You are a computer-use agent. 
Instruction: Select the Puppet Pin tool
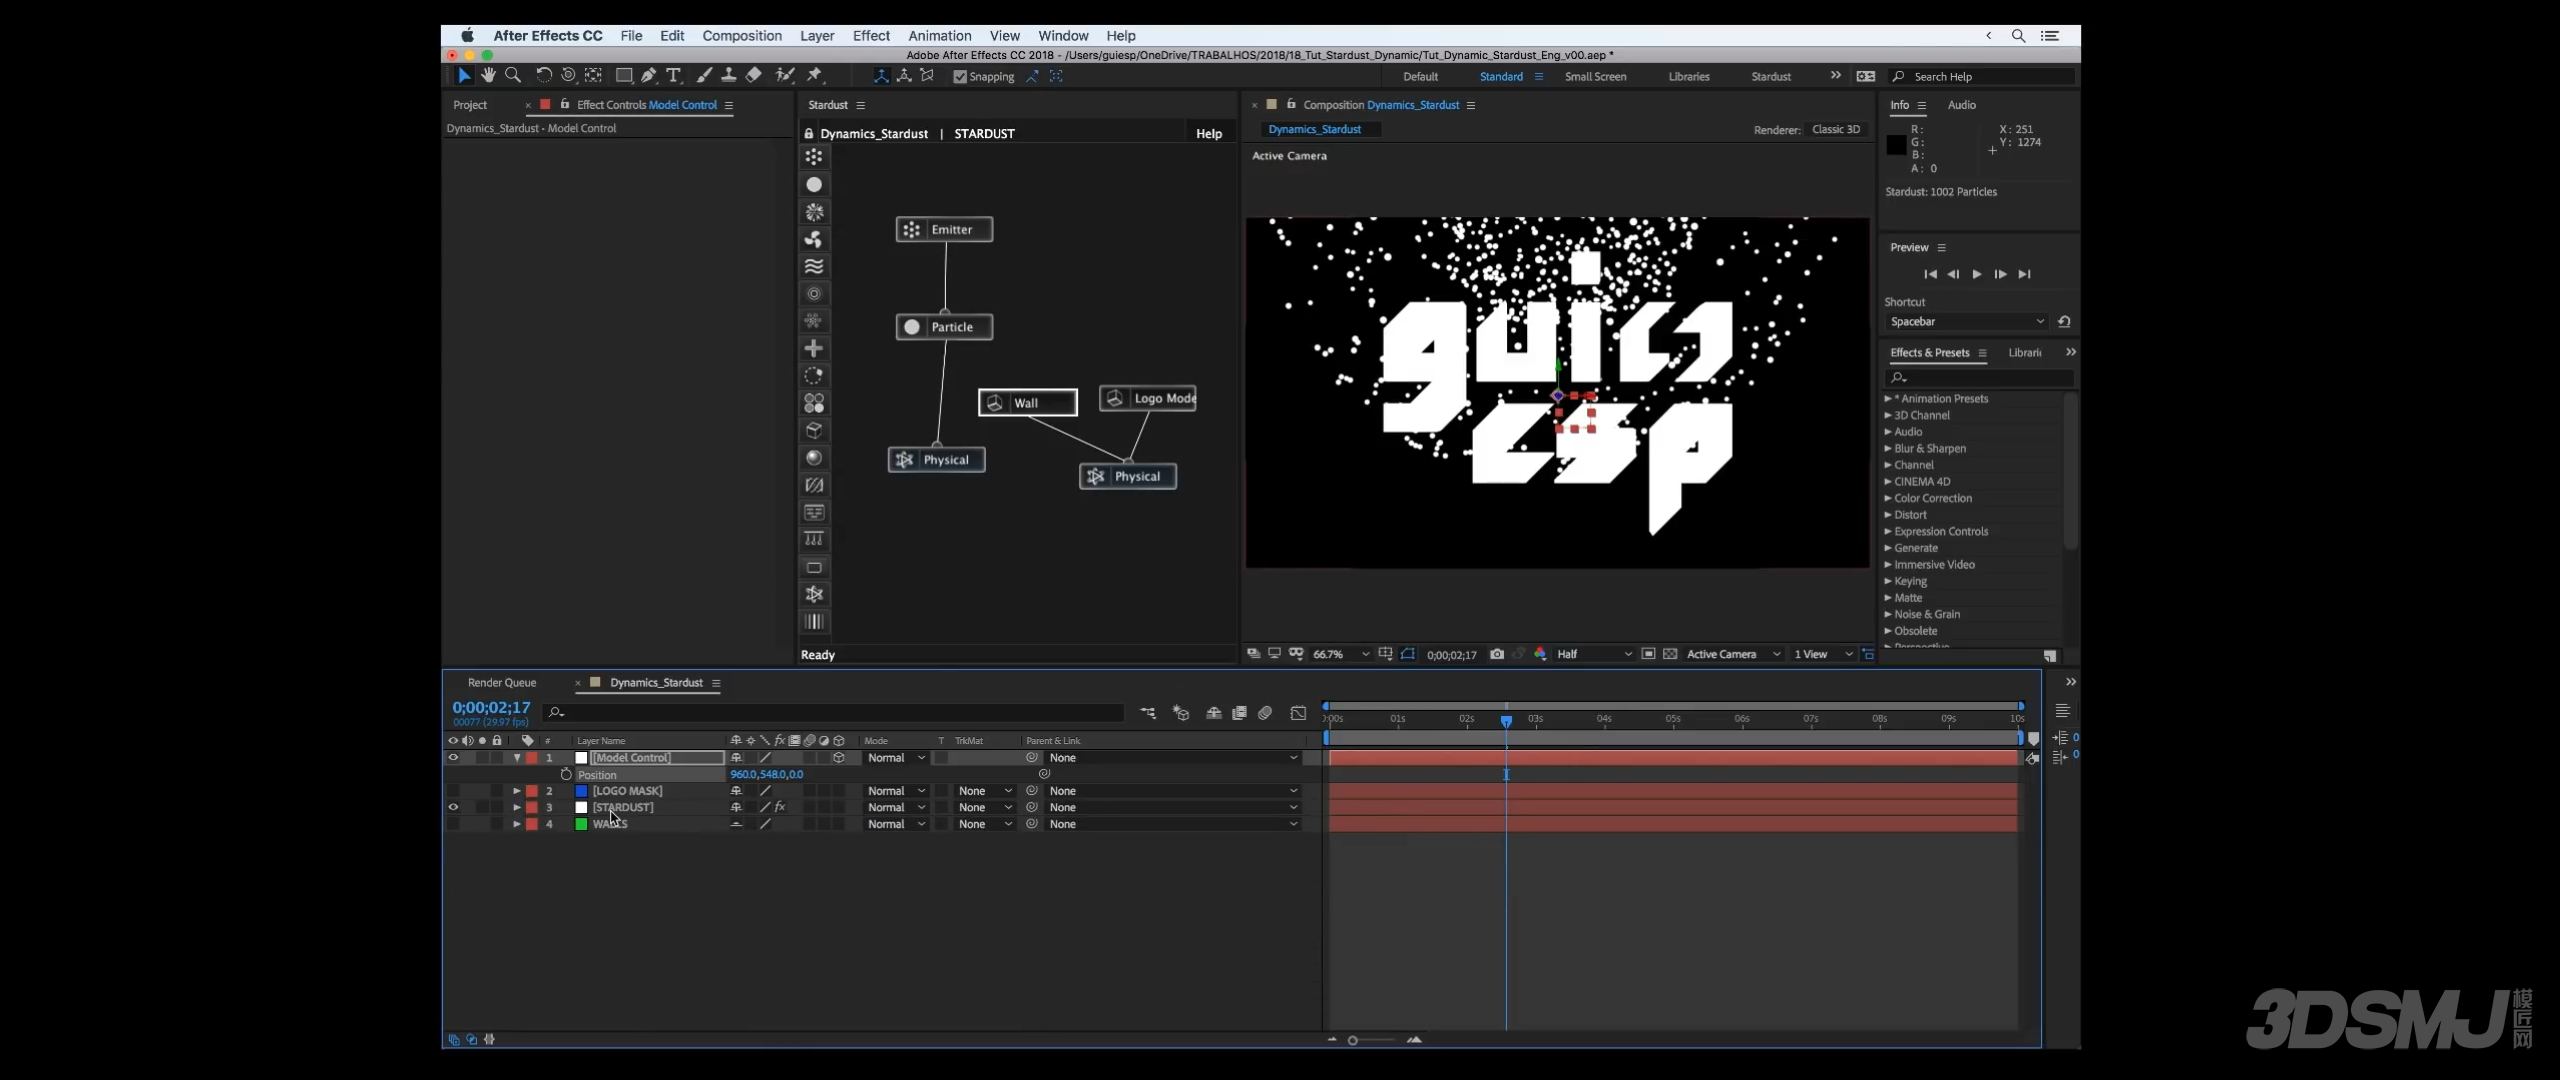(816, 76)
